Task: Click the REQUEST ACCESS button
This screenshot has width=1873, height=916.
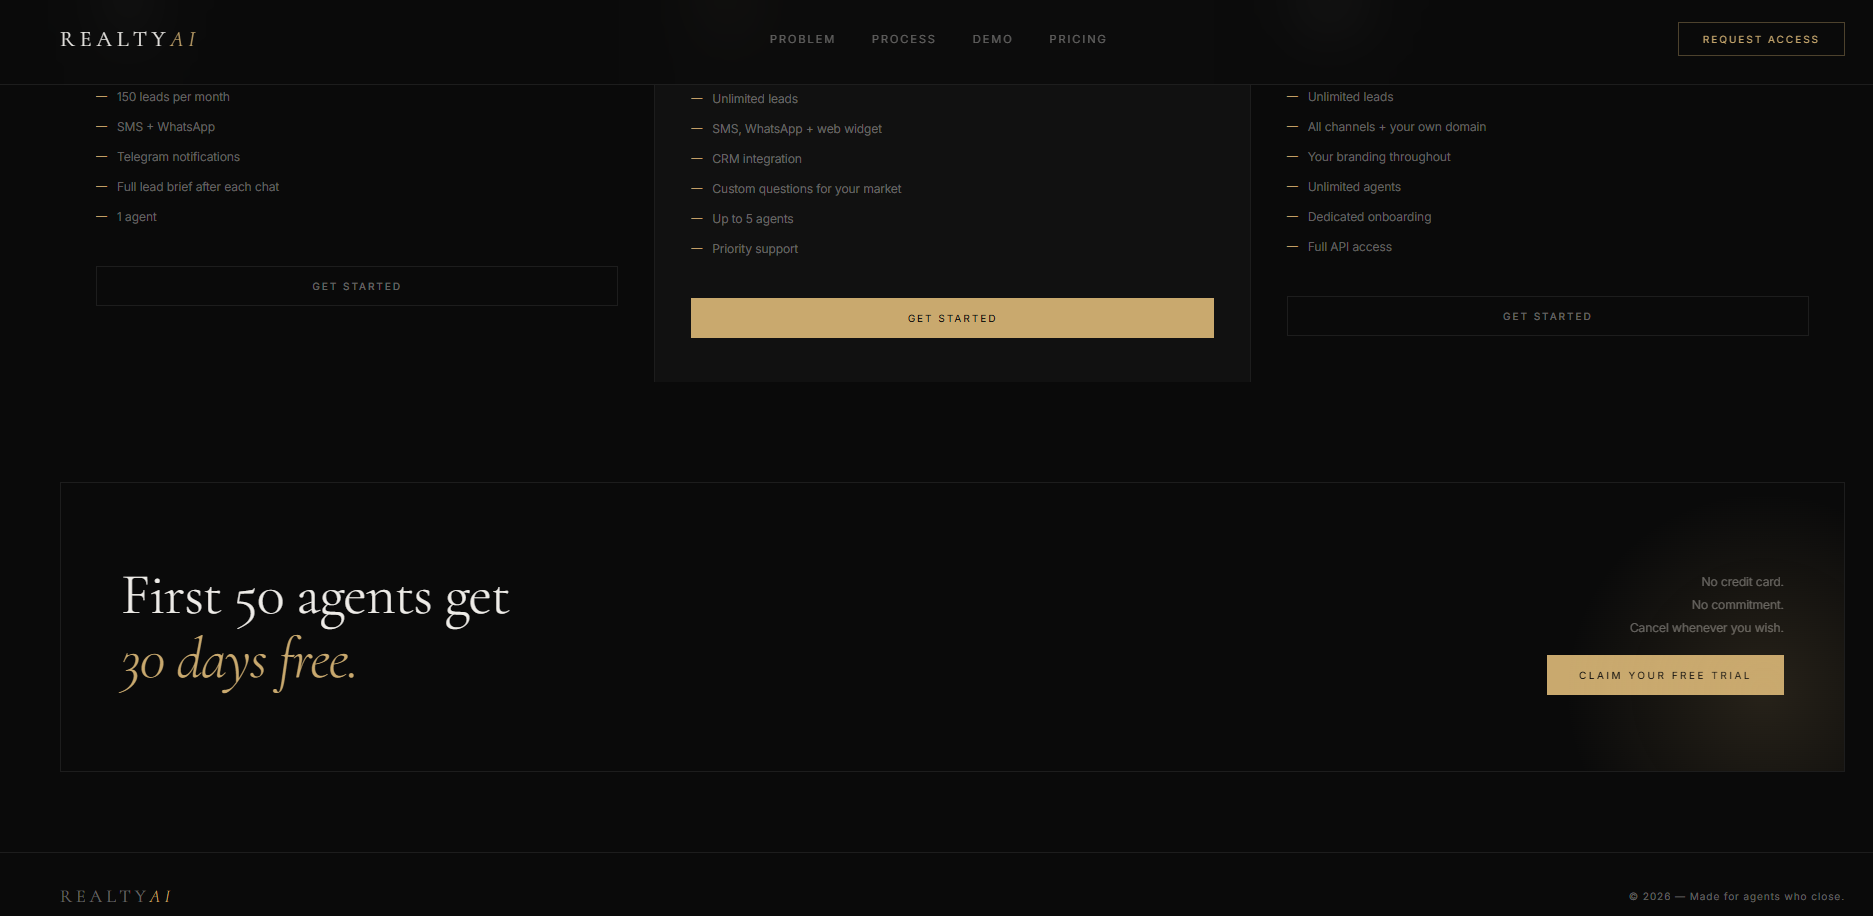Action: (x=1760, y=39)
